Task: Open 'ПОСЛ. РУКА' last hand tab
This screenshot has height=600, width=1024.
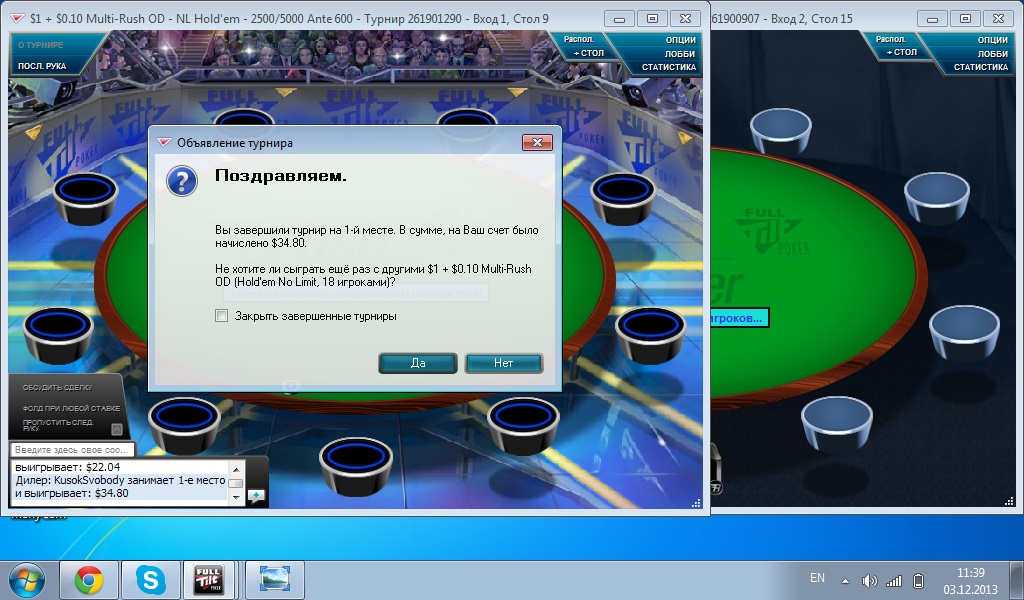Action: 42,66
